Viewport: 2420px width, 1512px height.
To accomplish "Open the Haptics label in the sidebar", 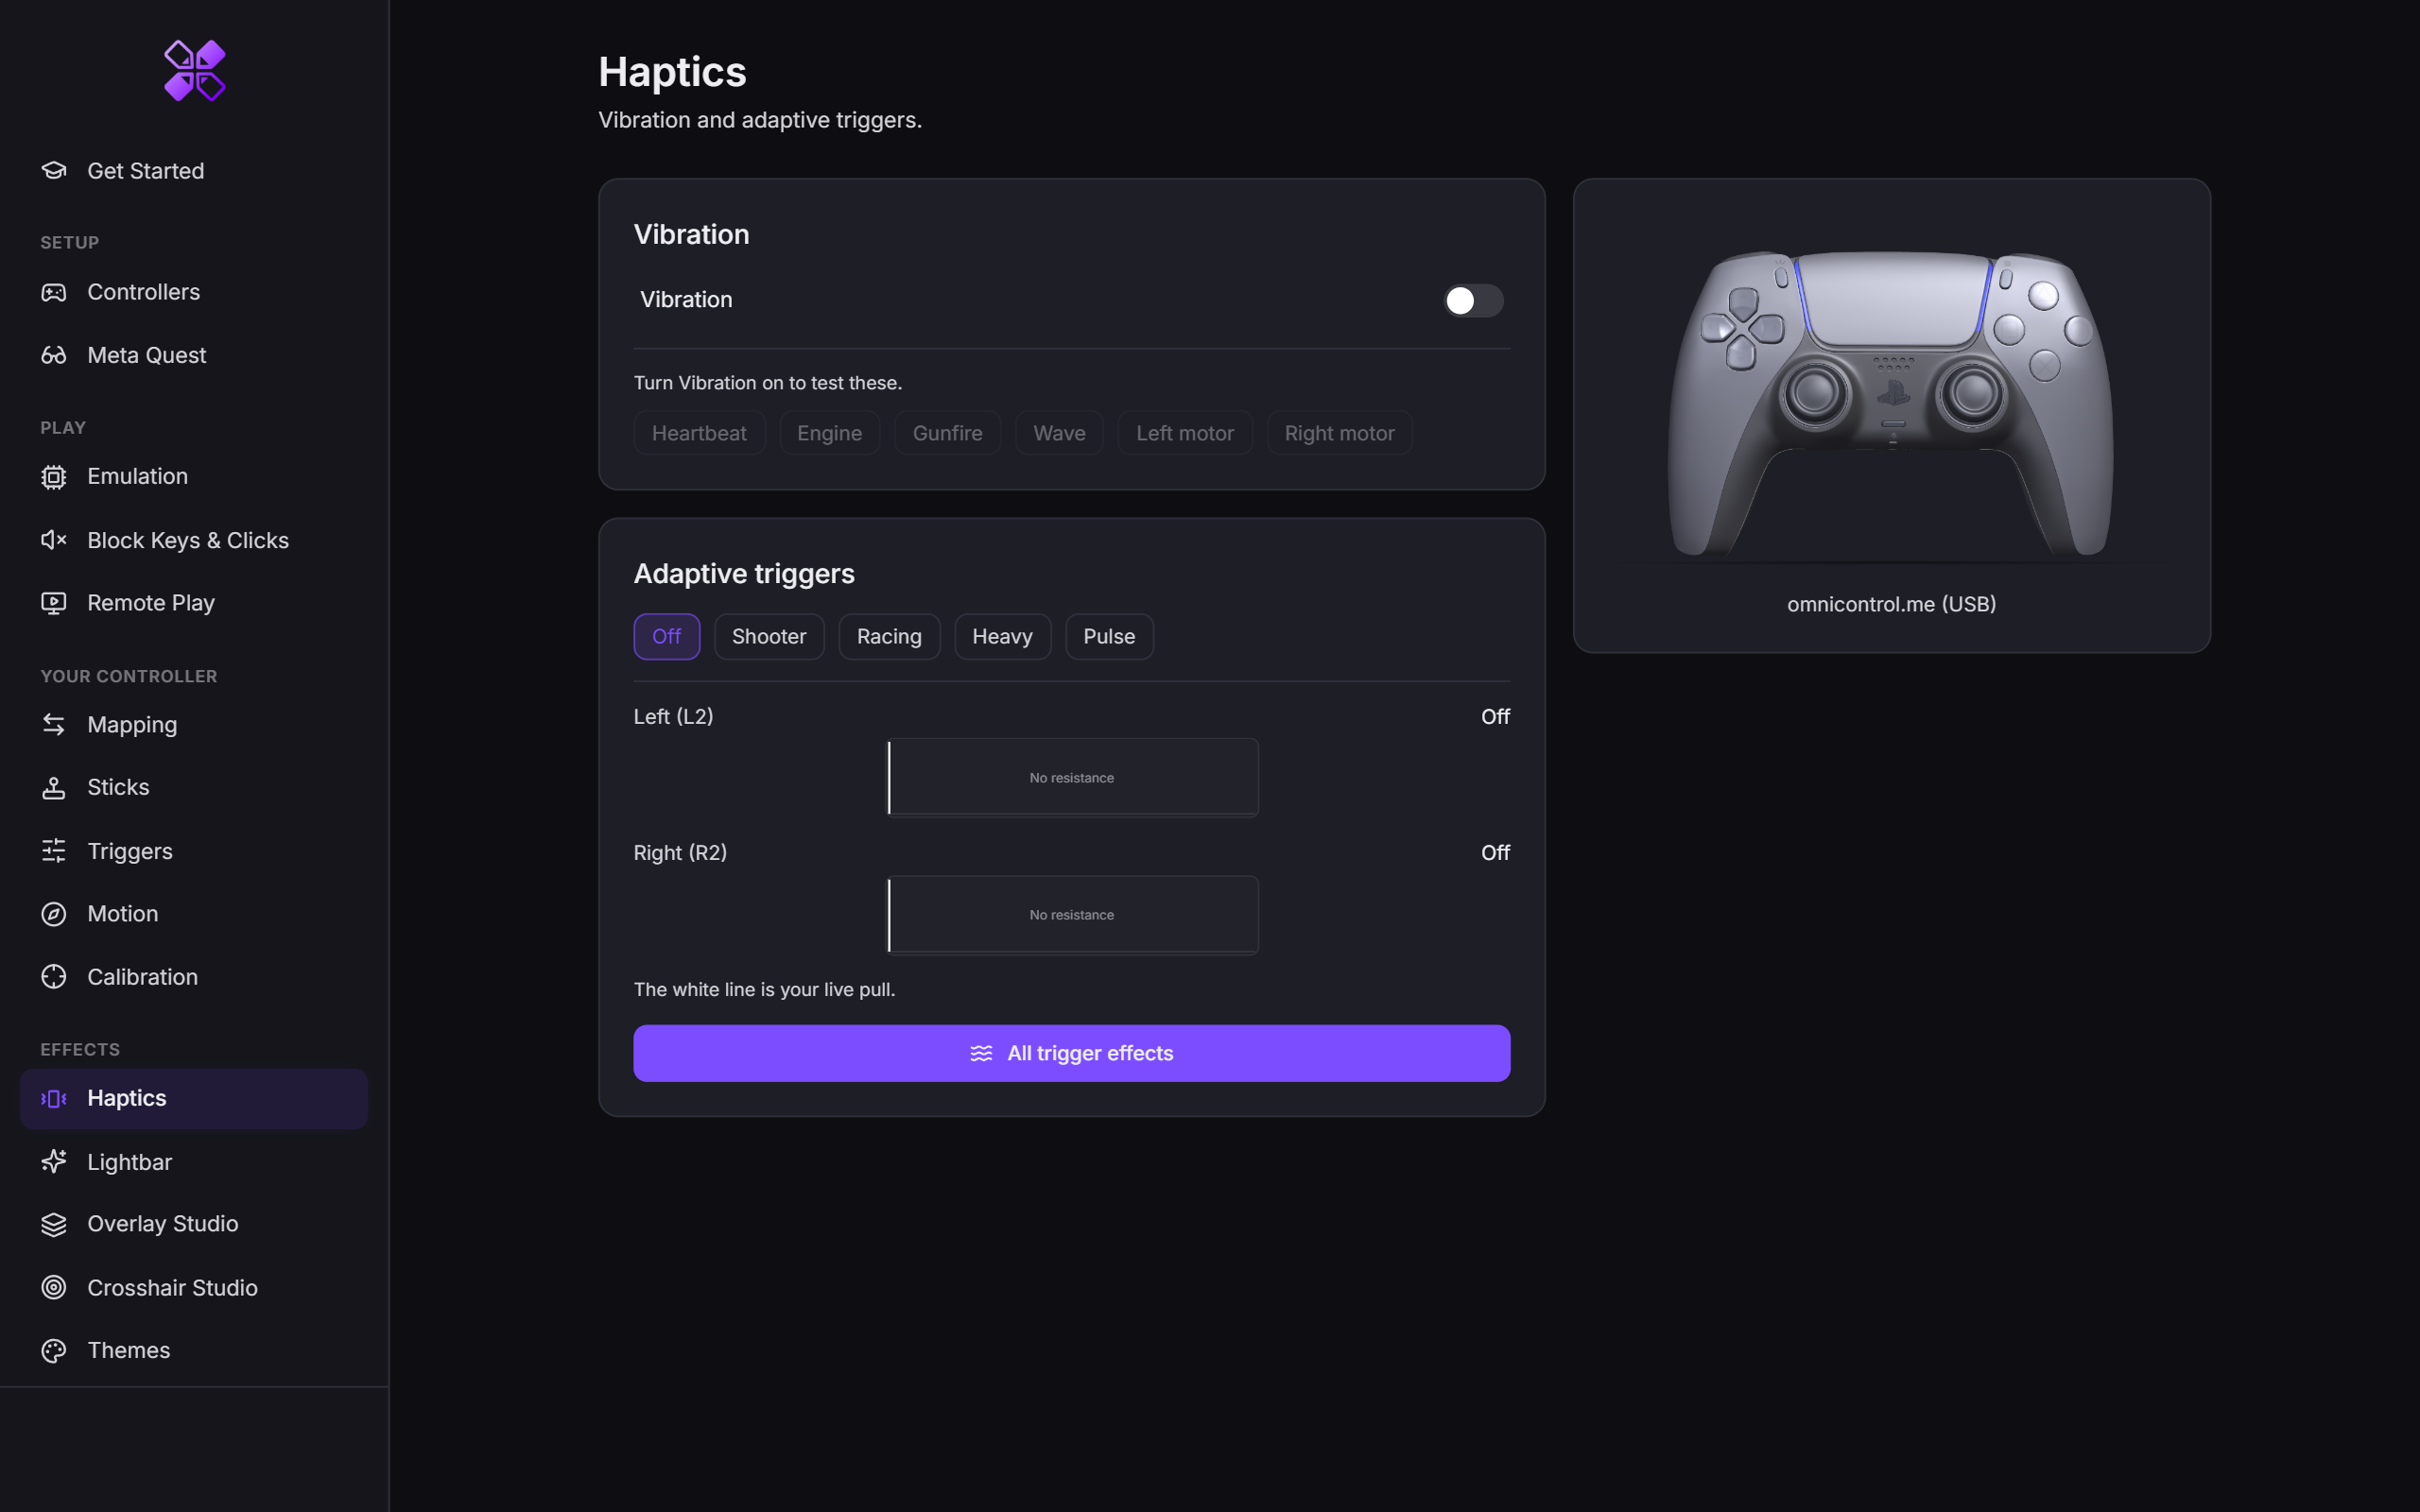I will click(127, 1098).
